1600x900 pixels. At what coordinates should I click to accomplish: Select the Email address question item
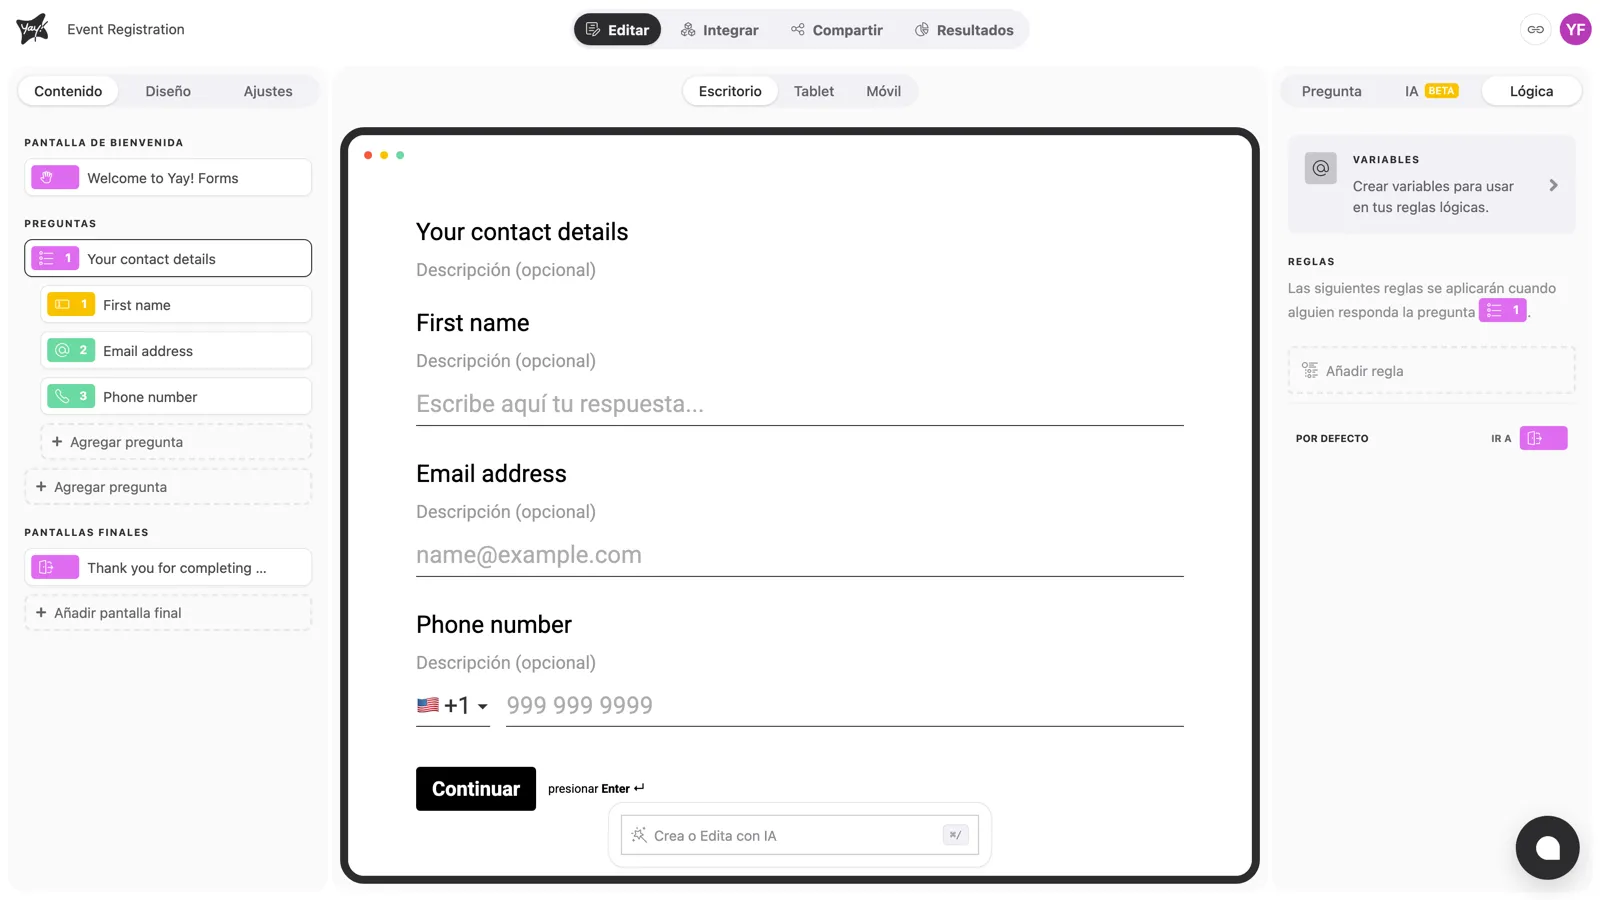point(176,351)
